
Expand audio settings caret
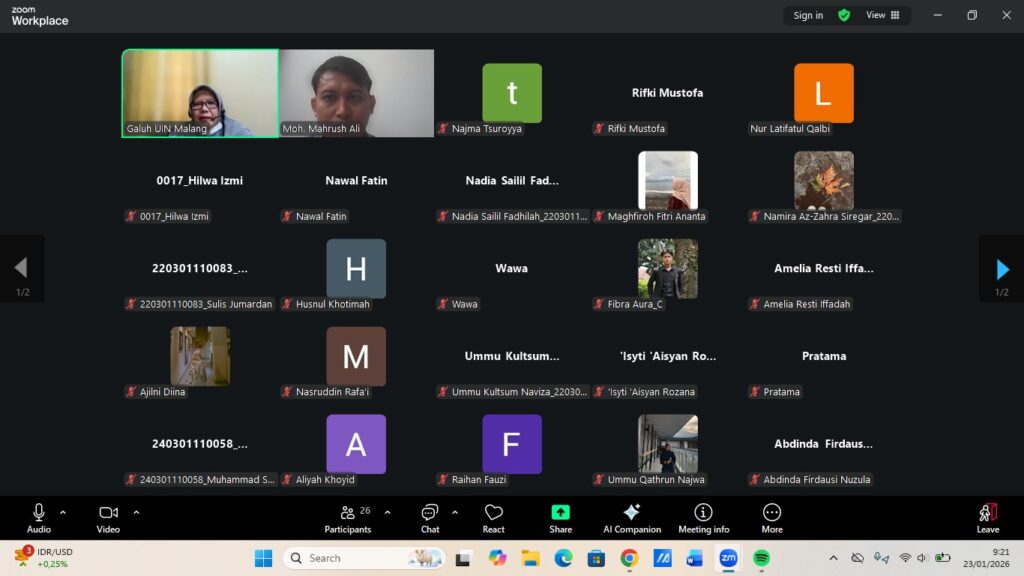pos(63,512)
